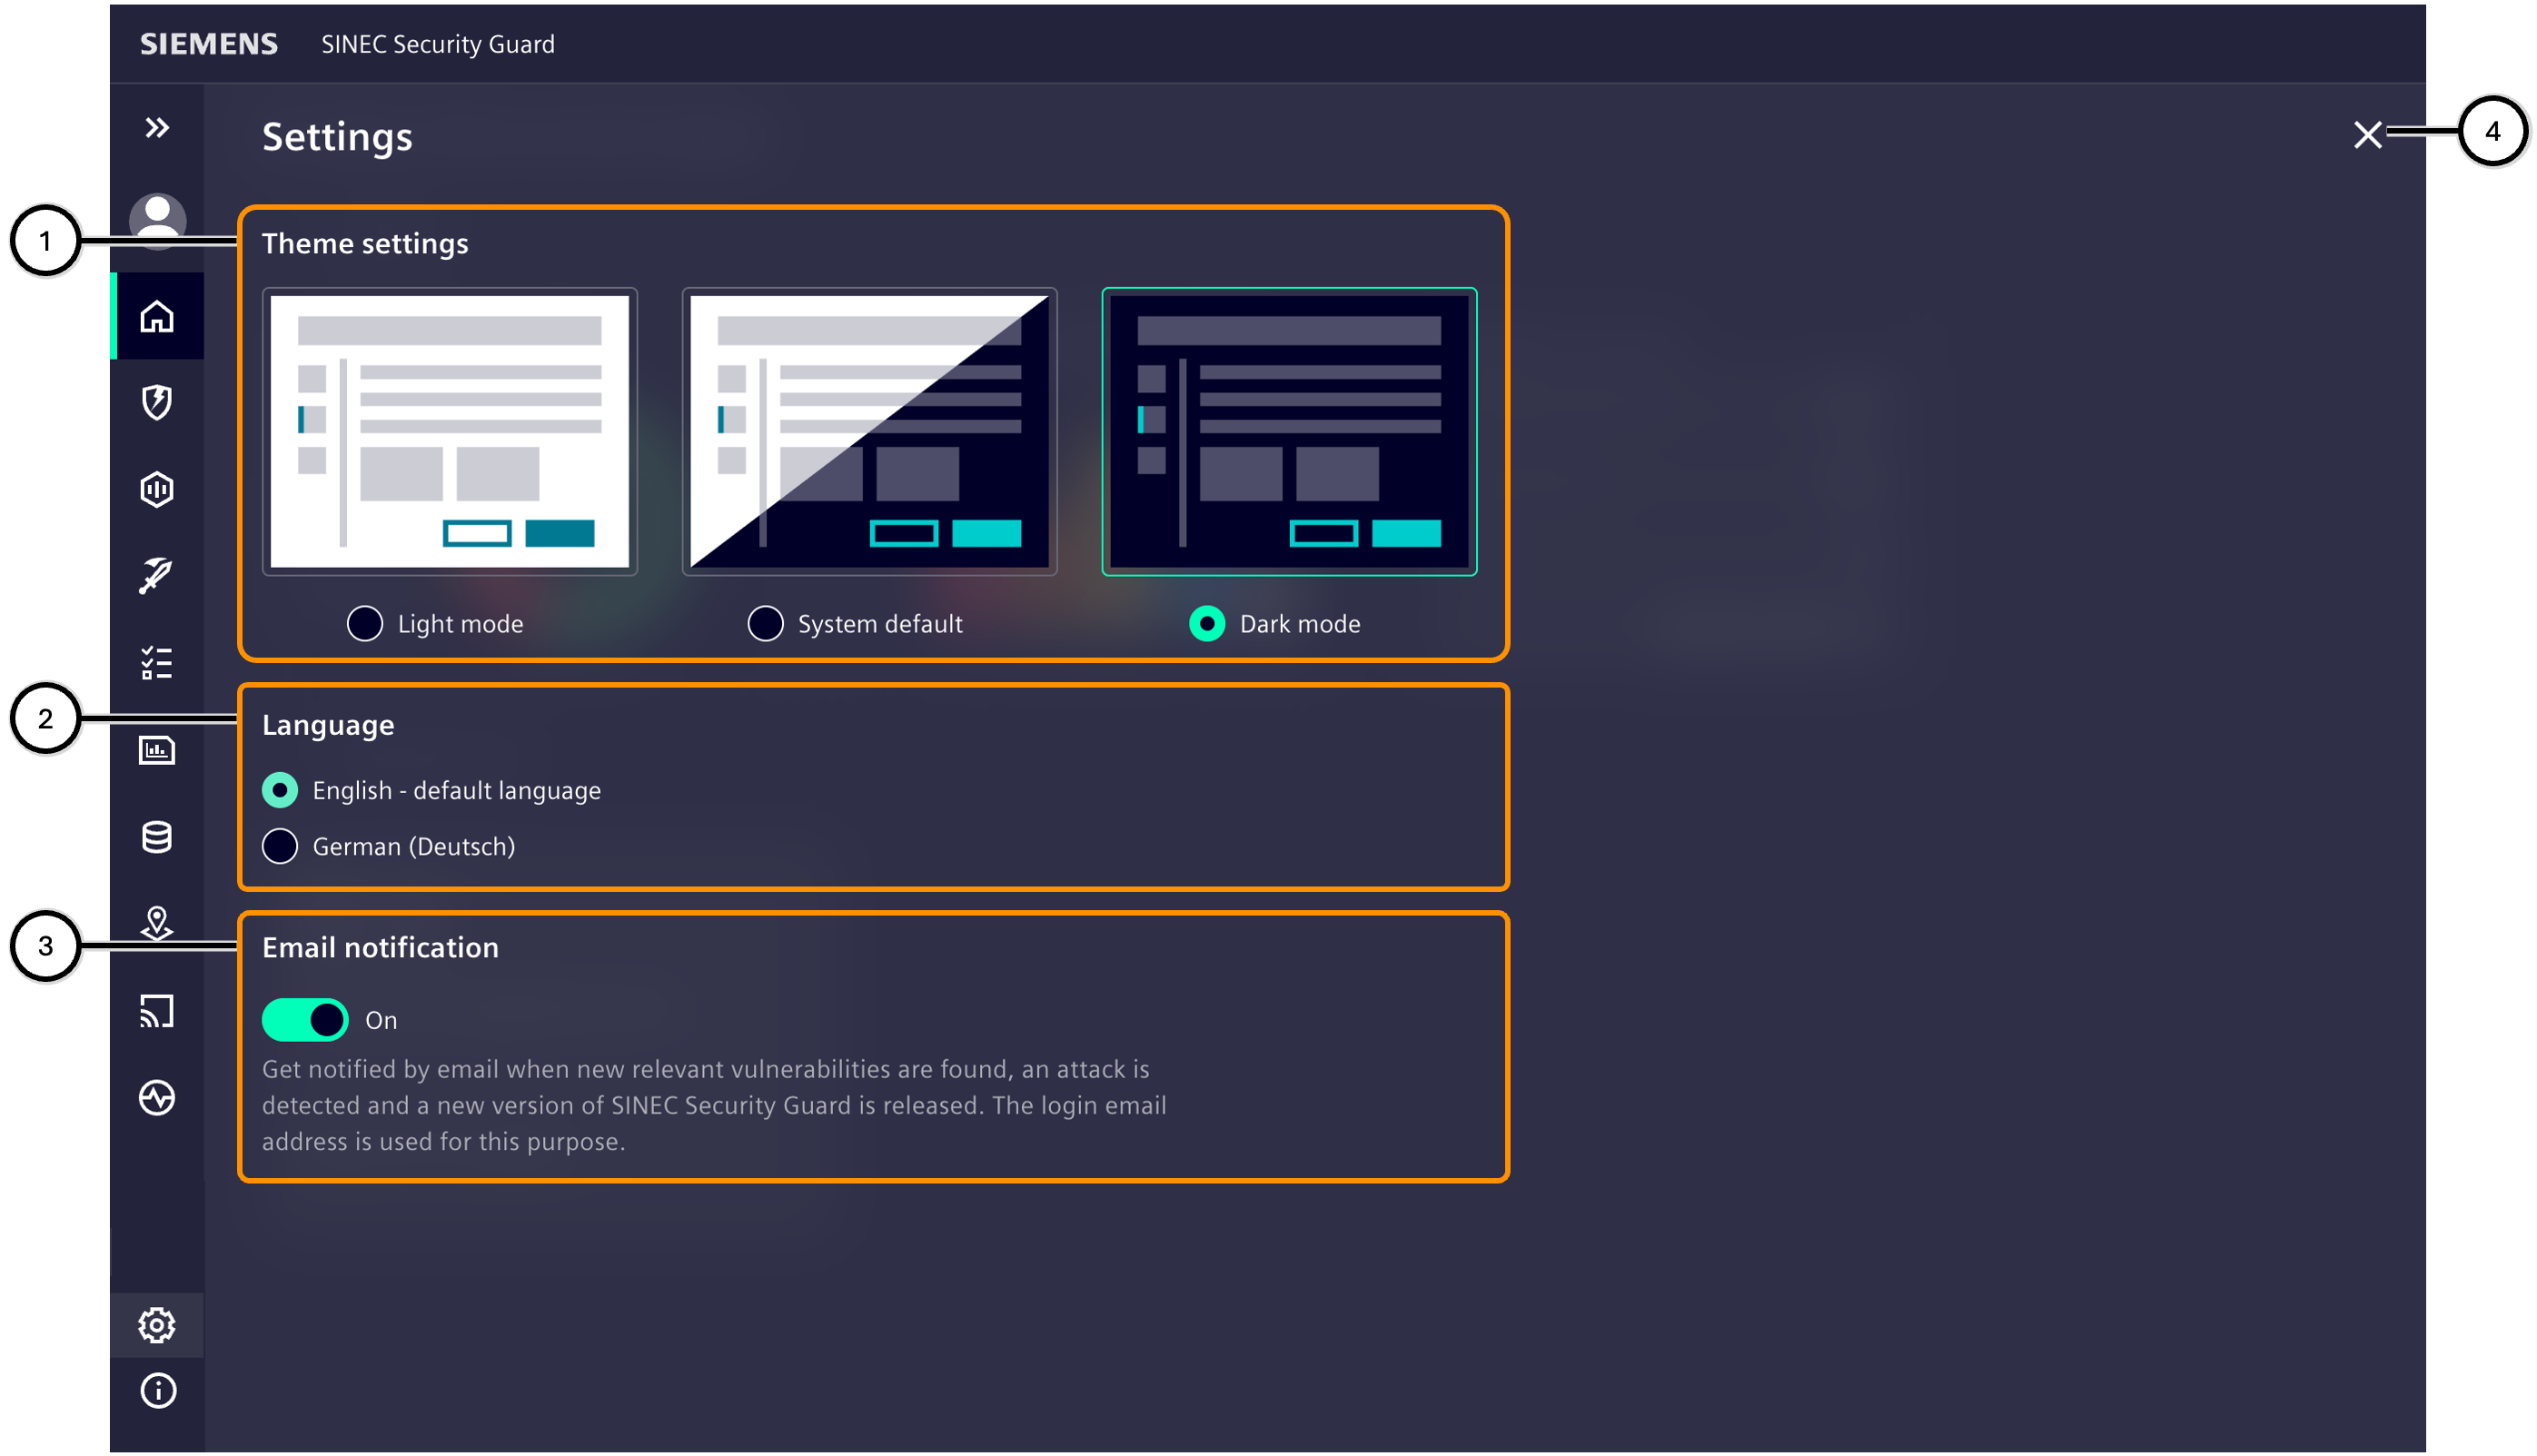Open the checklist tasks icon
This screenshot has width=2537, height=1456.
tap(157, 663)
